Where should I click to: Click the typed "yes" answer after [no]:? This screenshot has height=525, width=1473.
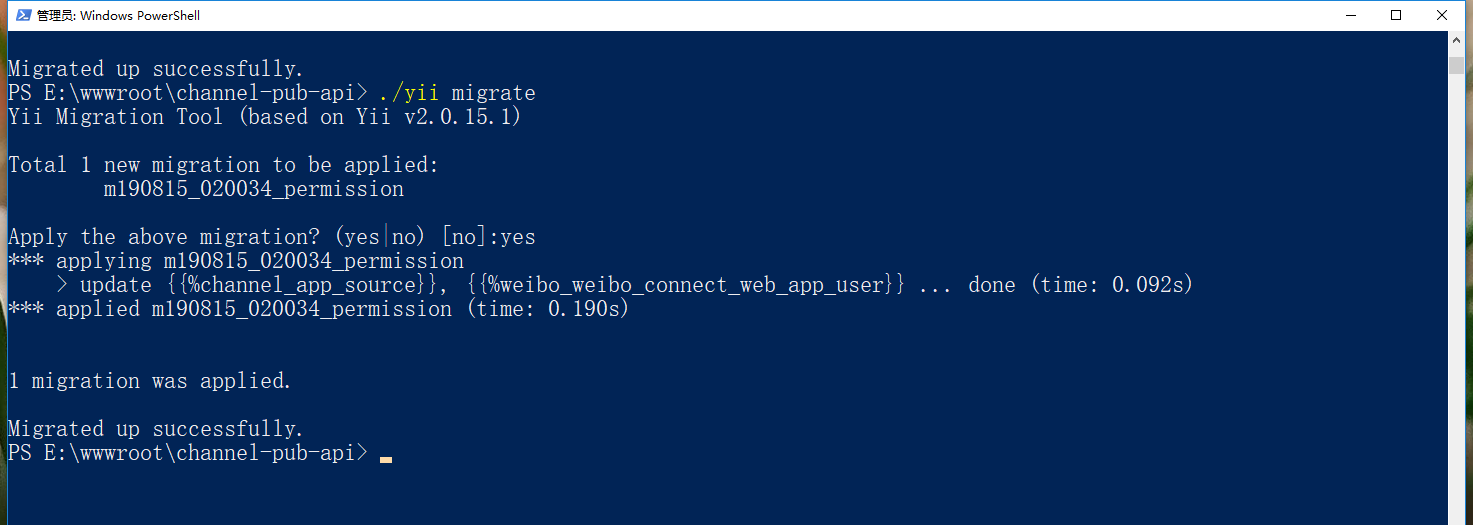click(x=517, y=237)
